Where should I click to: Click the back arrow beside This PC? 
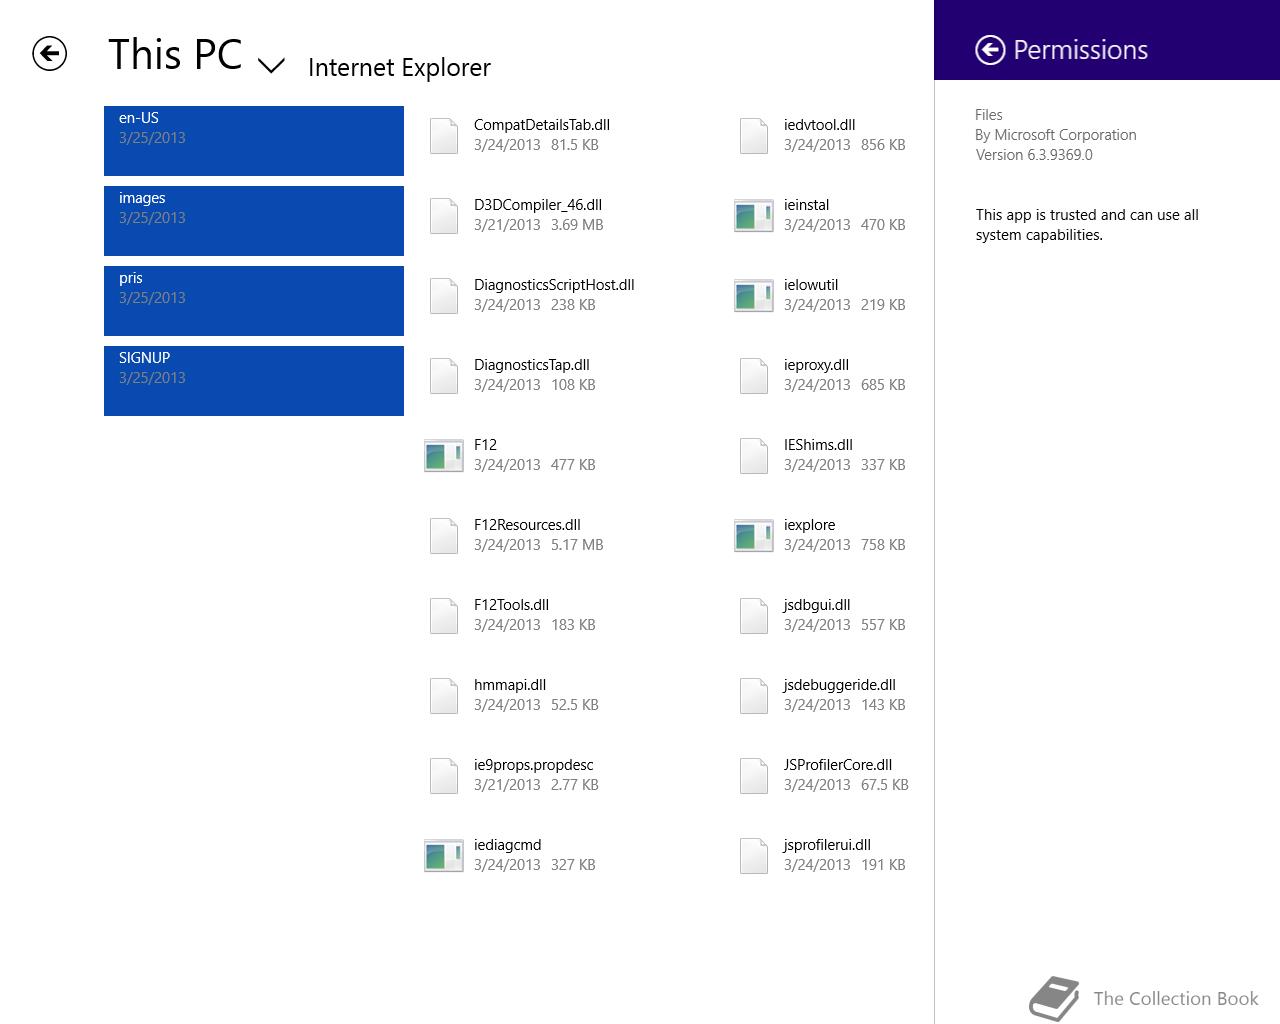pos(49,54)
